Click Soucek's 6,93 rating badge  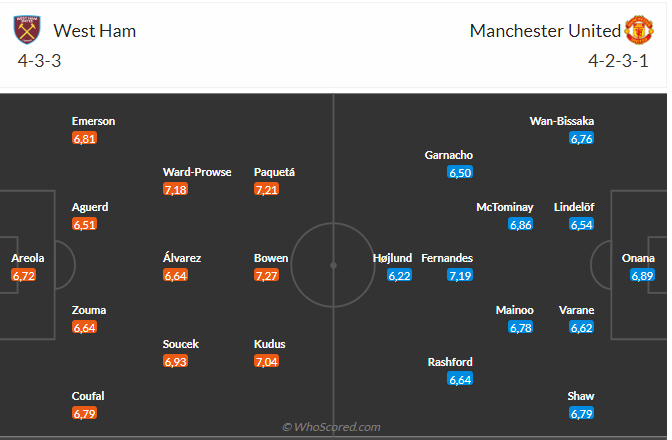click(175, 361)
